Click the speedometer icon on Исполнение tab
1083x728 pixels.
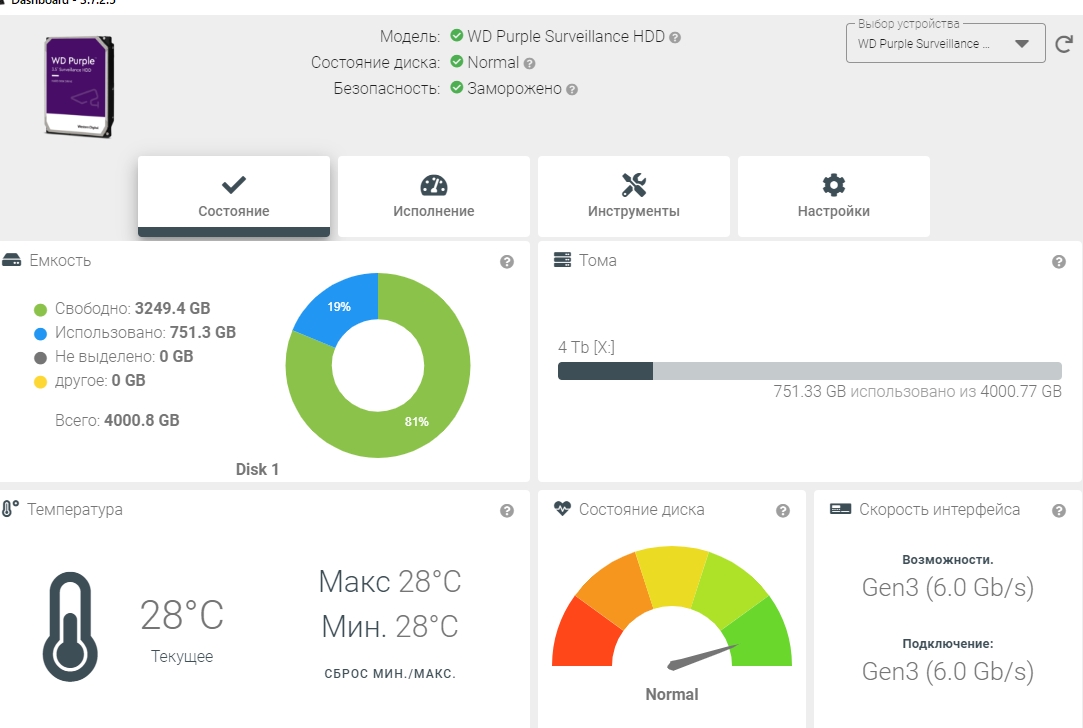pos(434,185)
